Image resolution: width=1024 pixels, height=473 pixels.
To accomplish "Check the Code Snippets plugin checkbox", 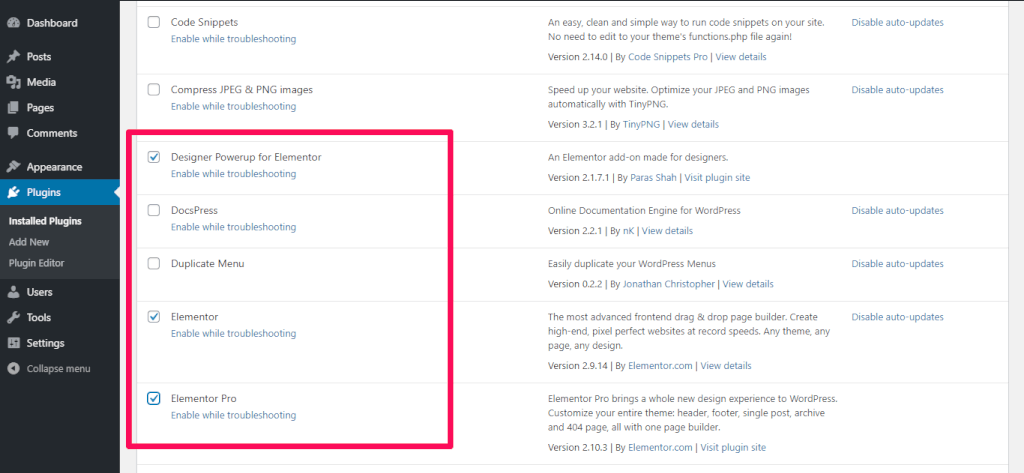I will [x=153, y=22].
